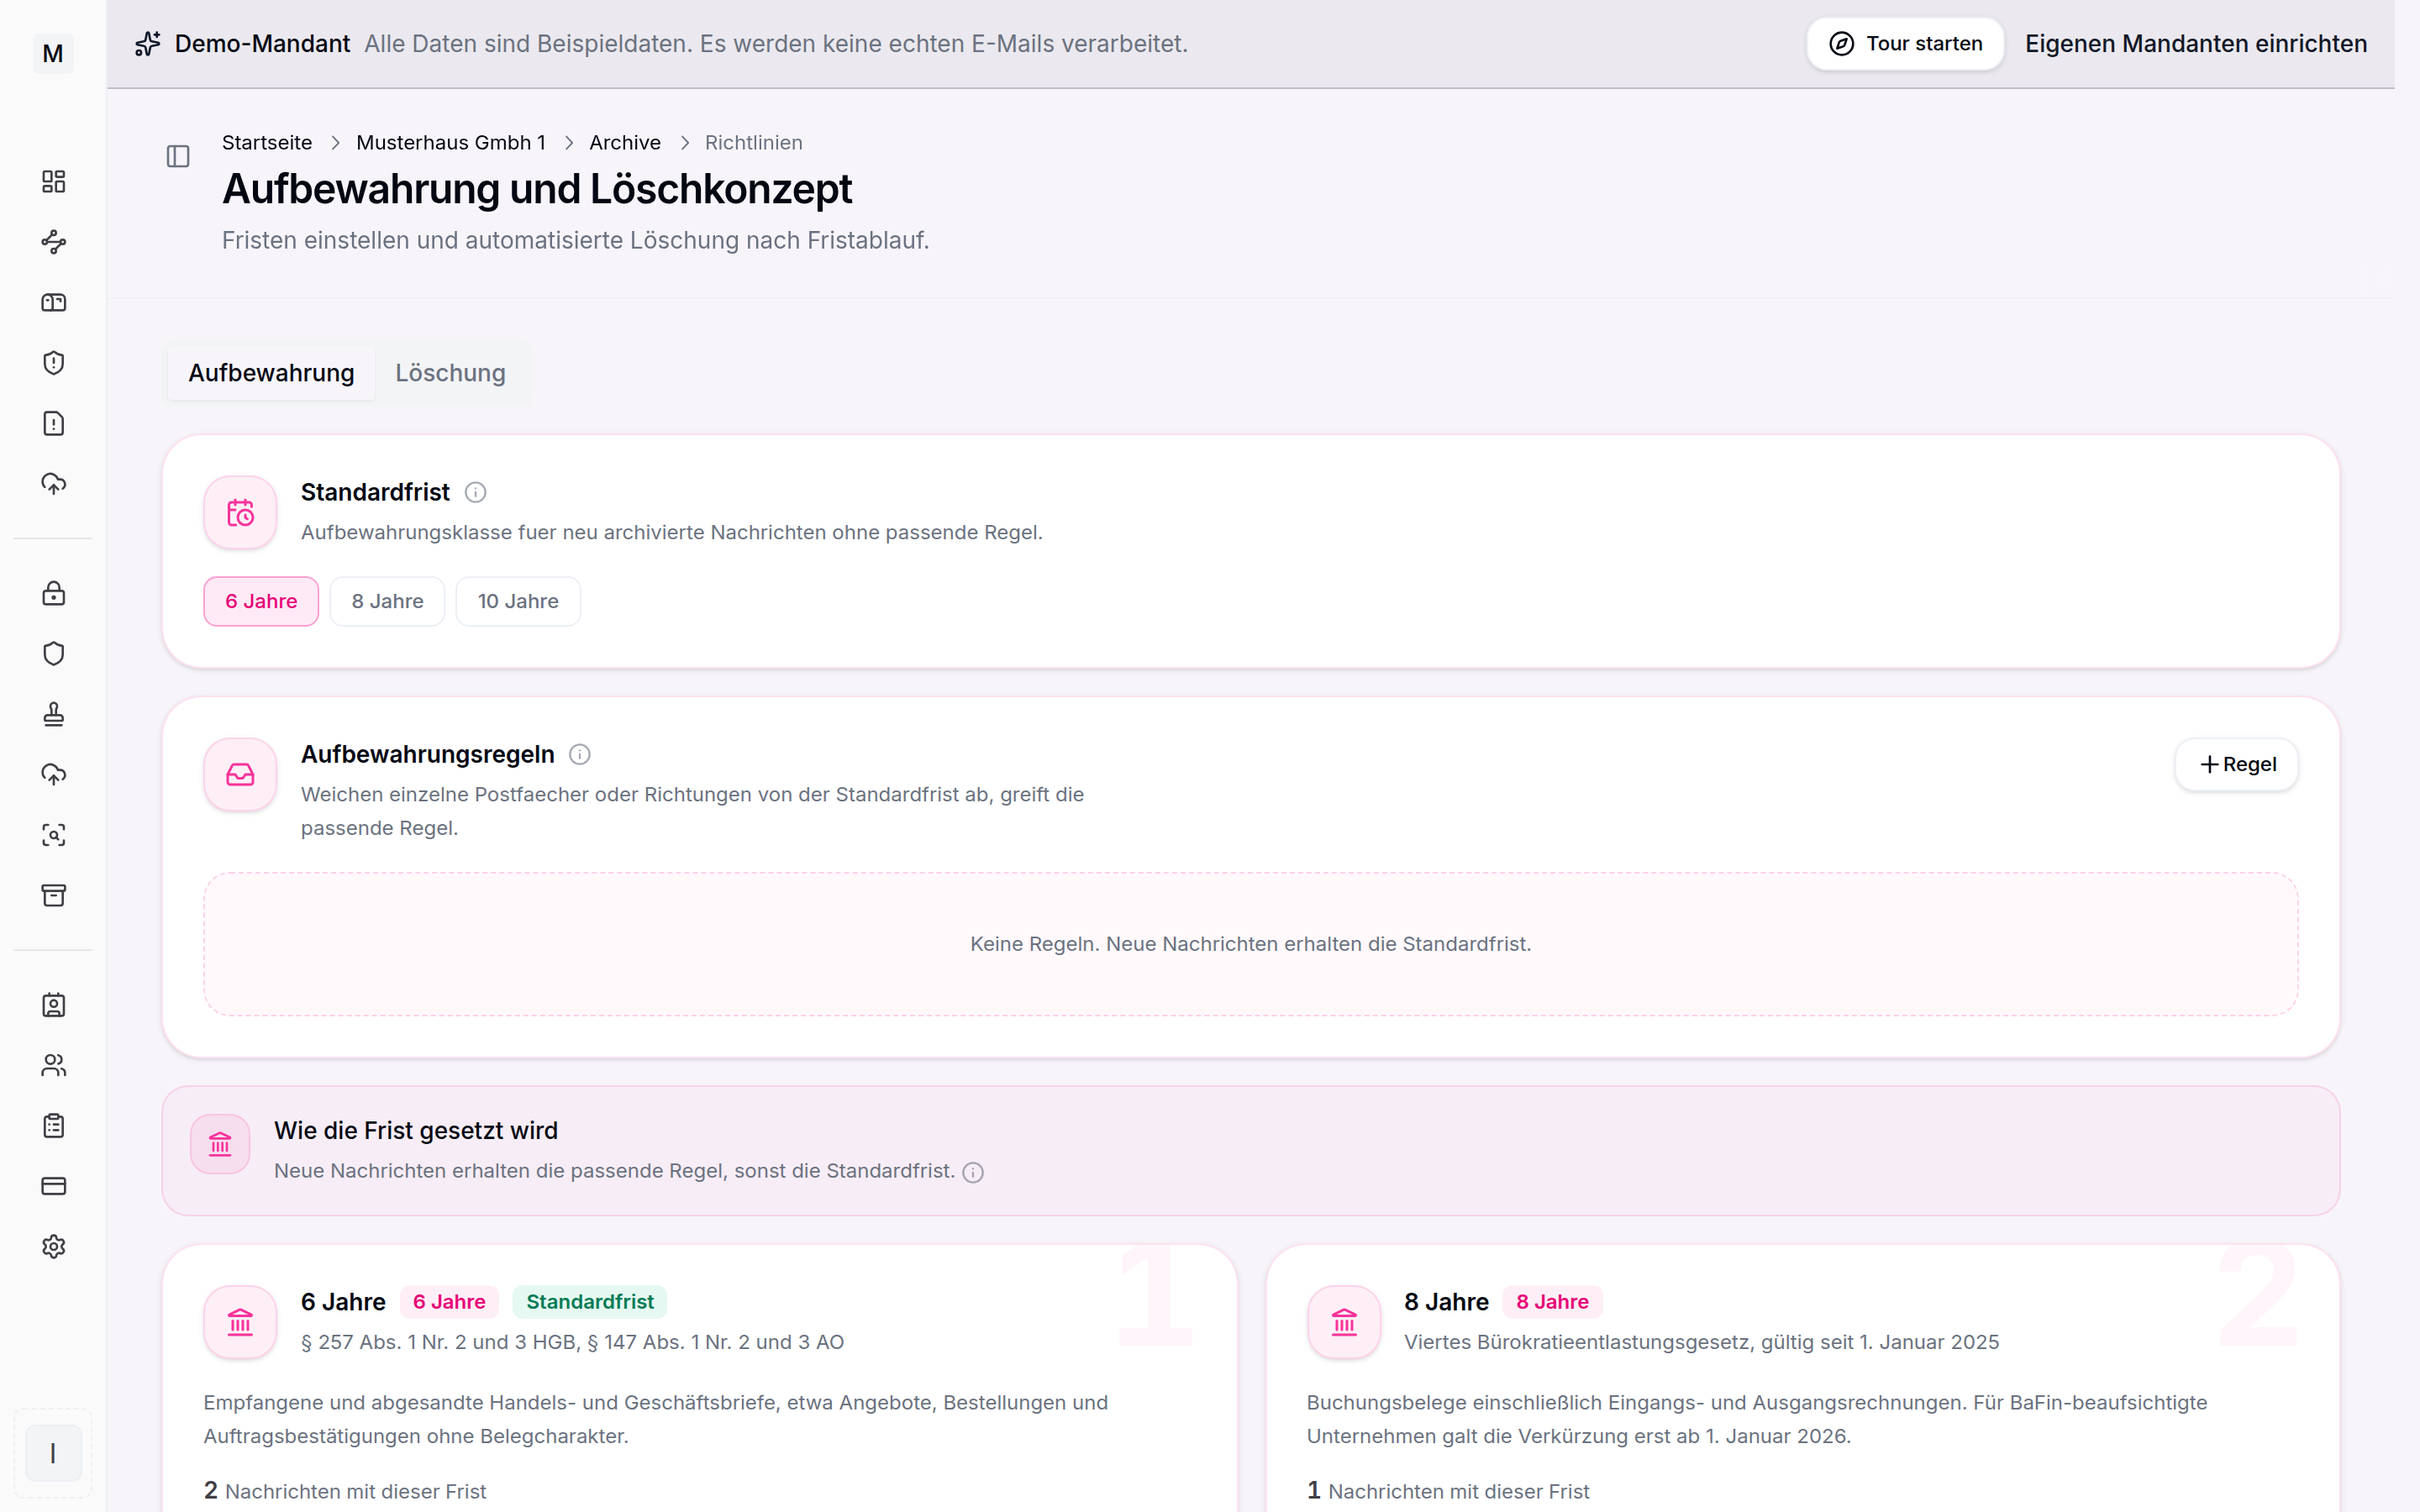Switch to the Aufbewahrung tab

(271, 373)
